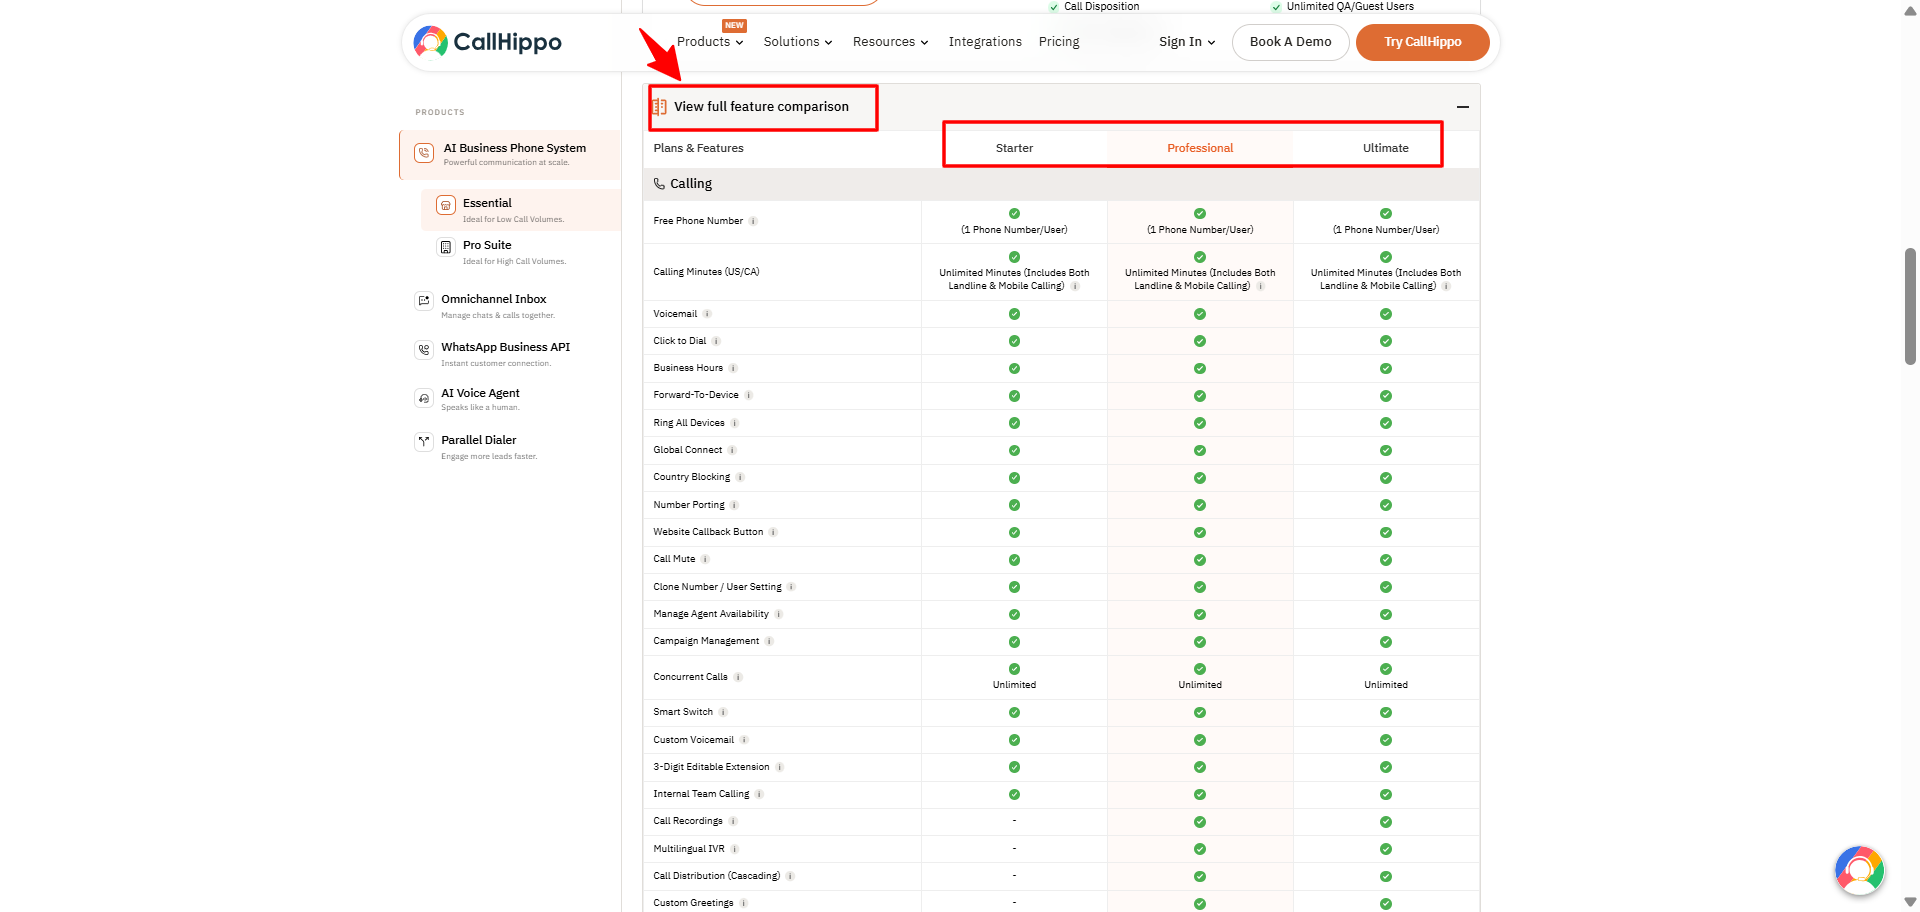Click Professional checkmark for Click to Dial

(x=1200, y=341)
